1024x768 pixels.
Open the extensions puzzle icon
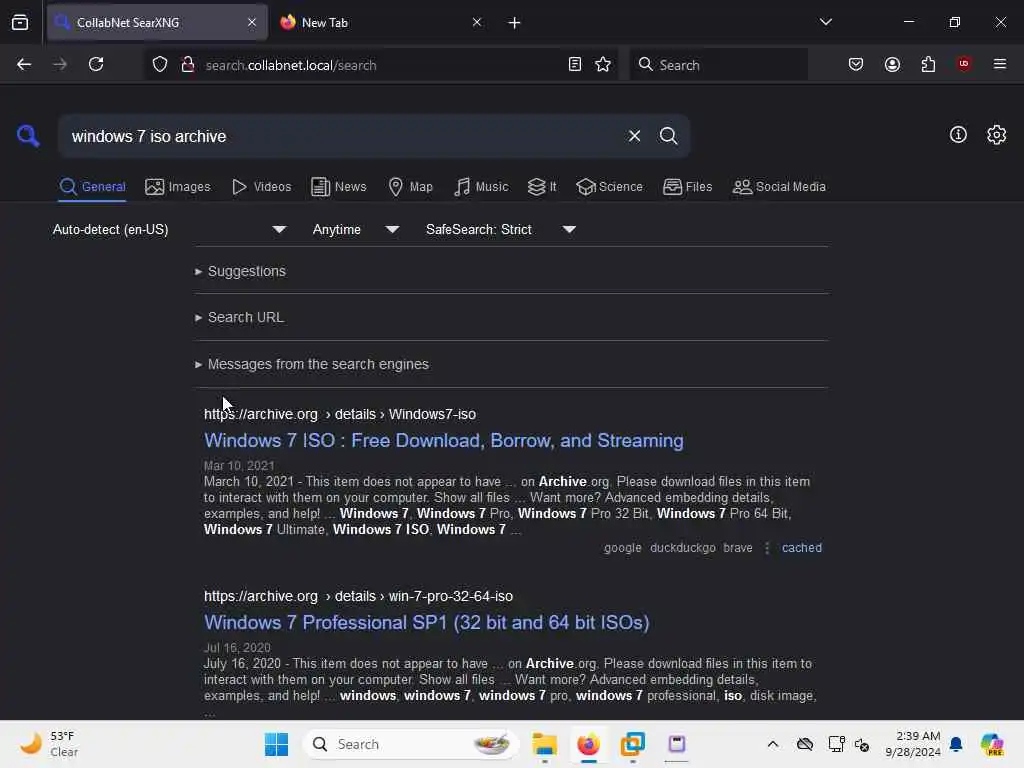point(928,65)
